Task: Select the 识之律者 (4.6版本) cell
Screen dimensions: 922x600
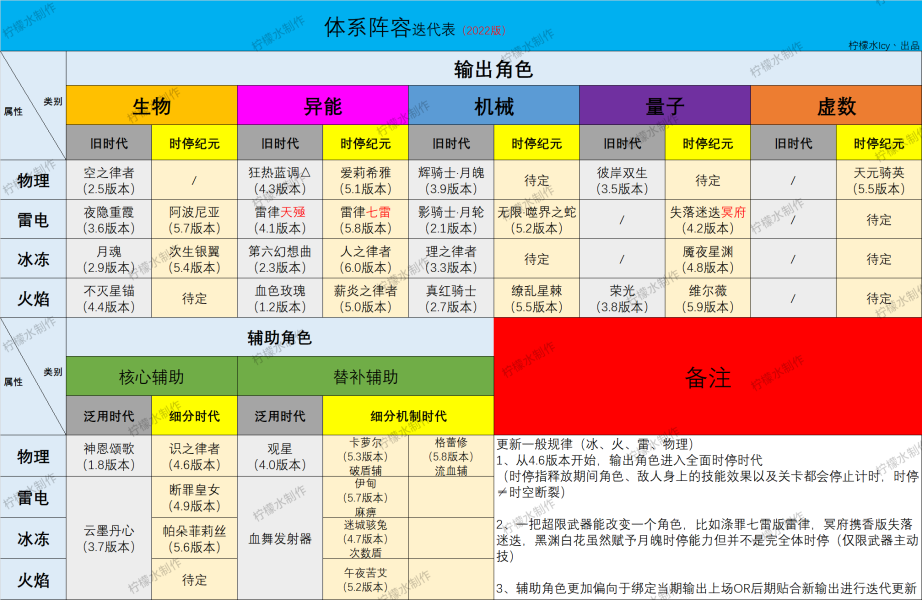Action: (x=195, y=456)
